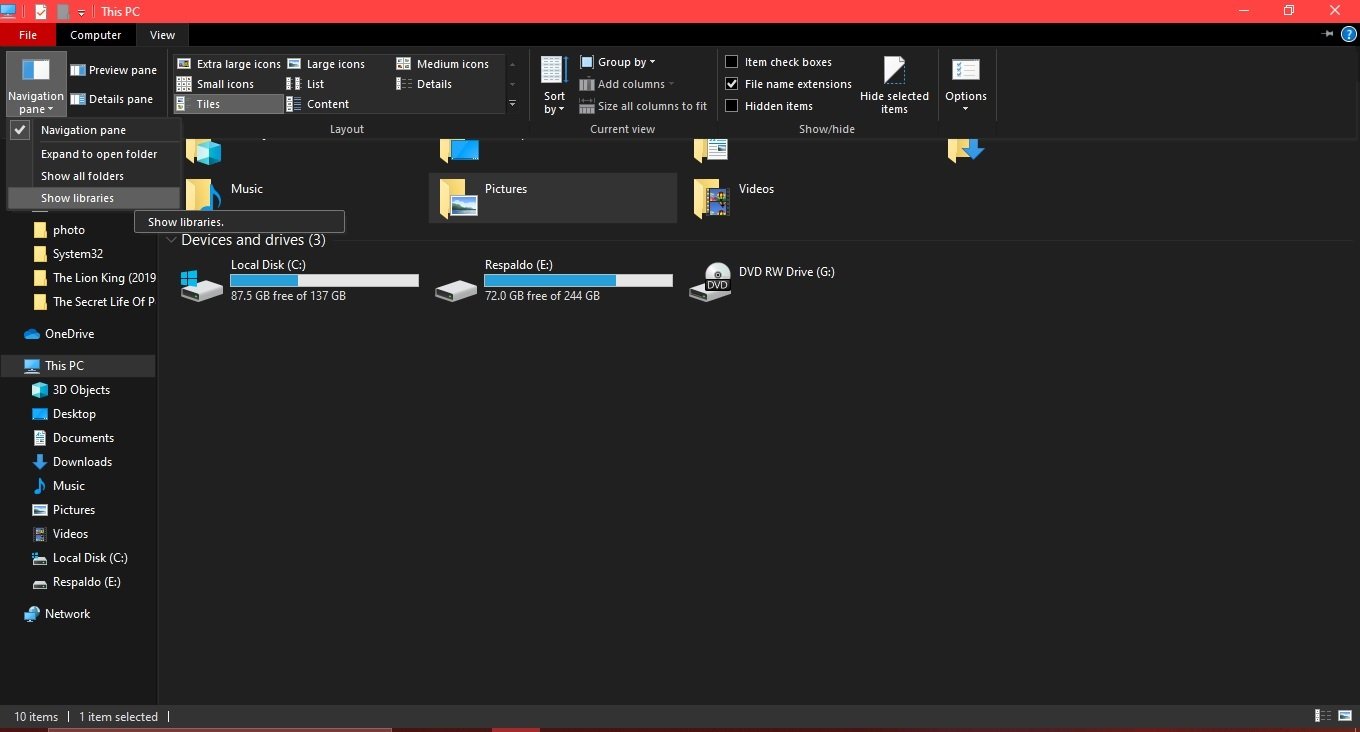This screenshot has width=1360, height=732.
Task: Choose Show all folders
Action: pyautogui.click(x=93, y=176)
